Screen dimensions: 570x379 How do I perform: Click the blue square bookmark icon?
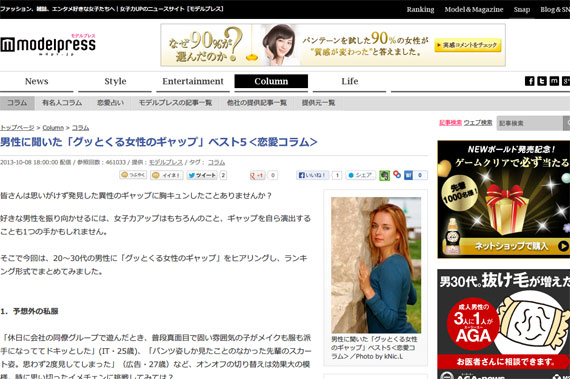(409, 175)
